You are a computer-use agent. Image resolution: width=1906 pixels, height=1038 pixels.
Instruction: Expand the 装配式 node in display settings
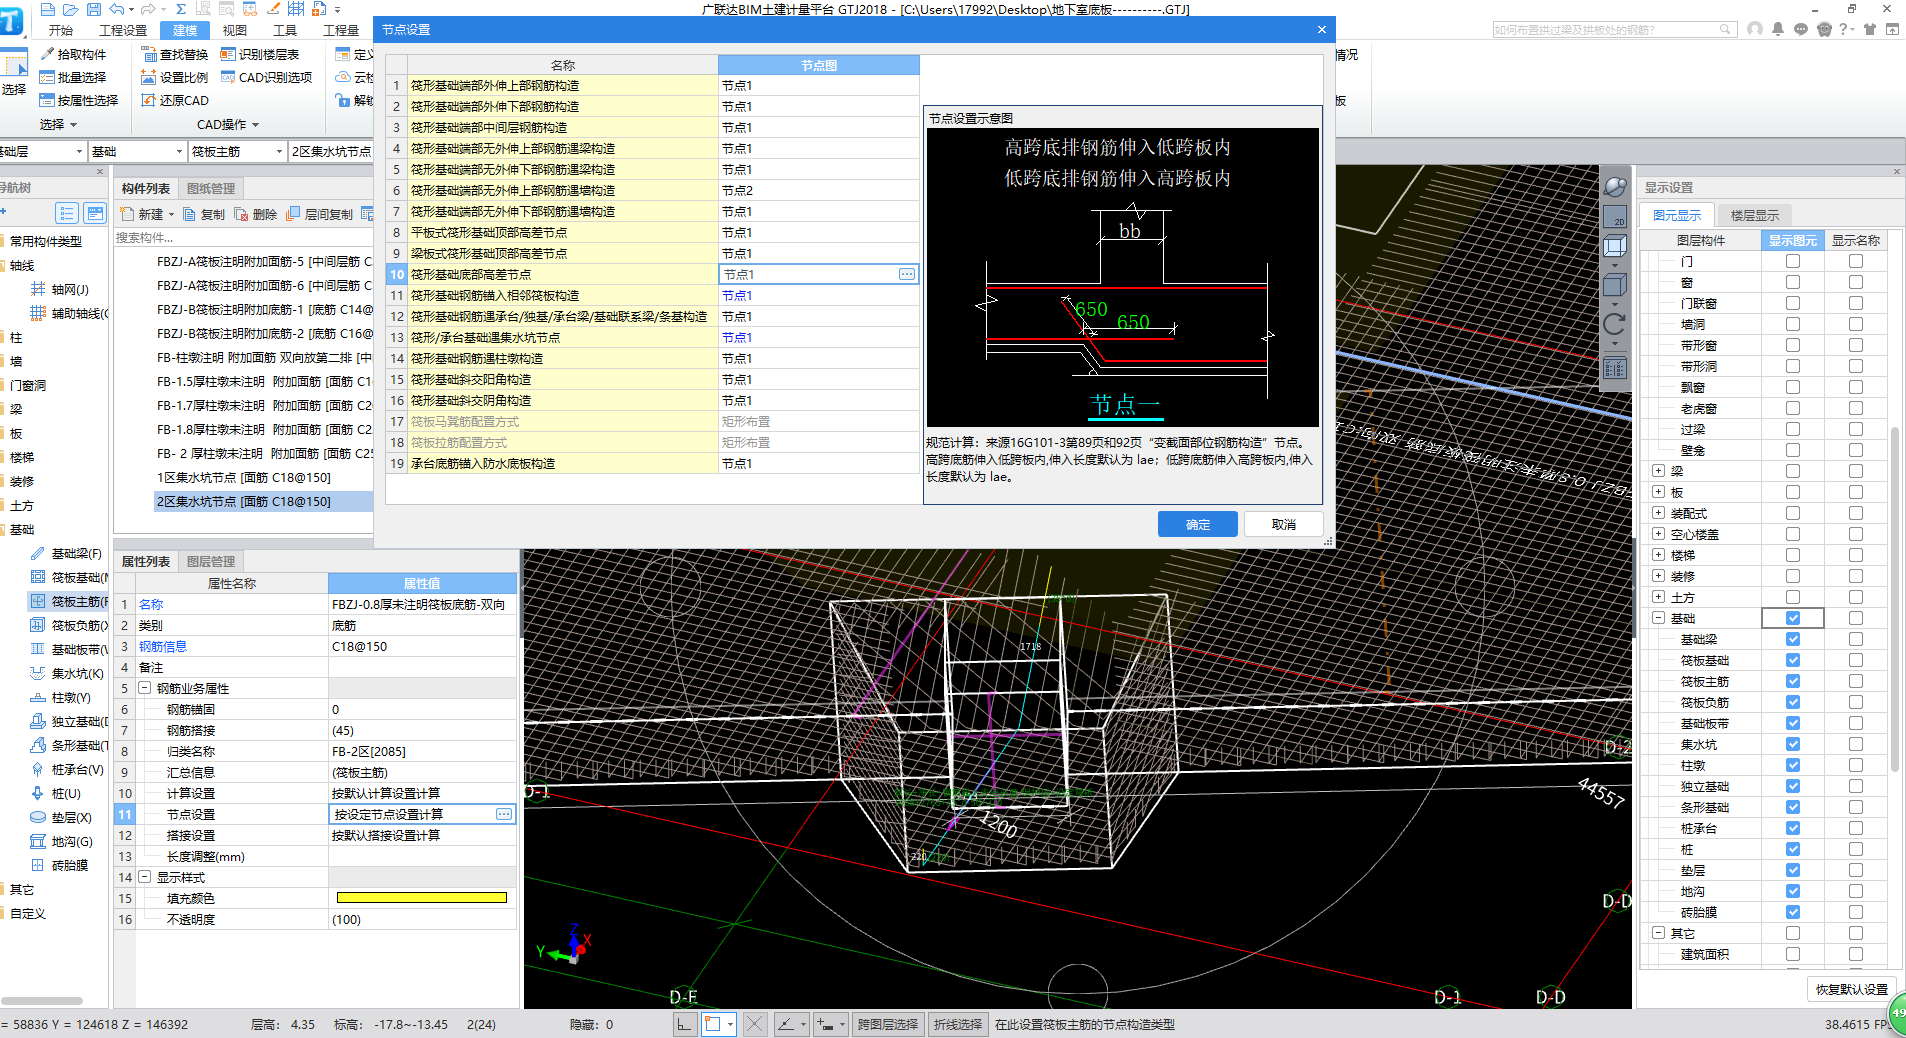click(1658, 512)
